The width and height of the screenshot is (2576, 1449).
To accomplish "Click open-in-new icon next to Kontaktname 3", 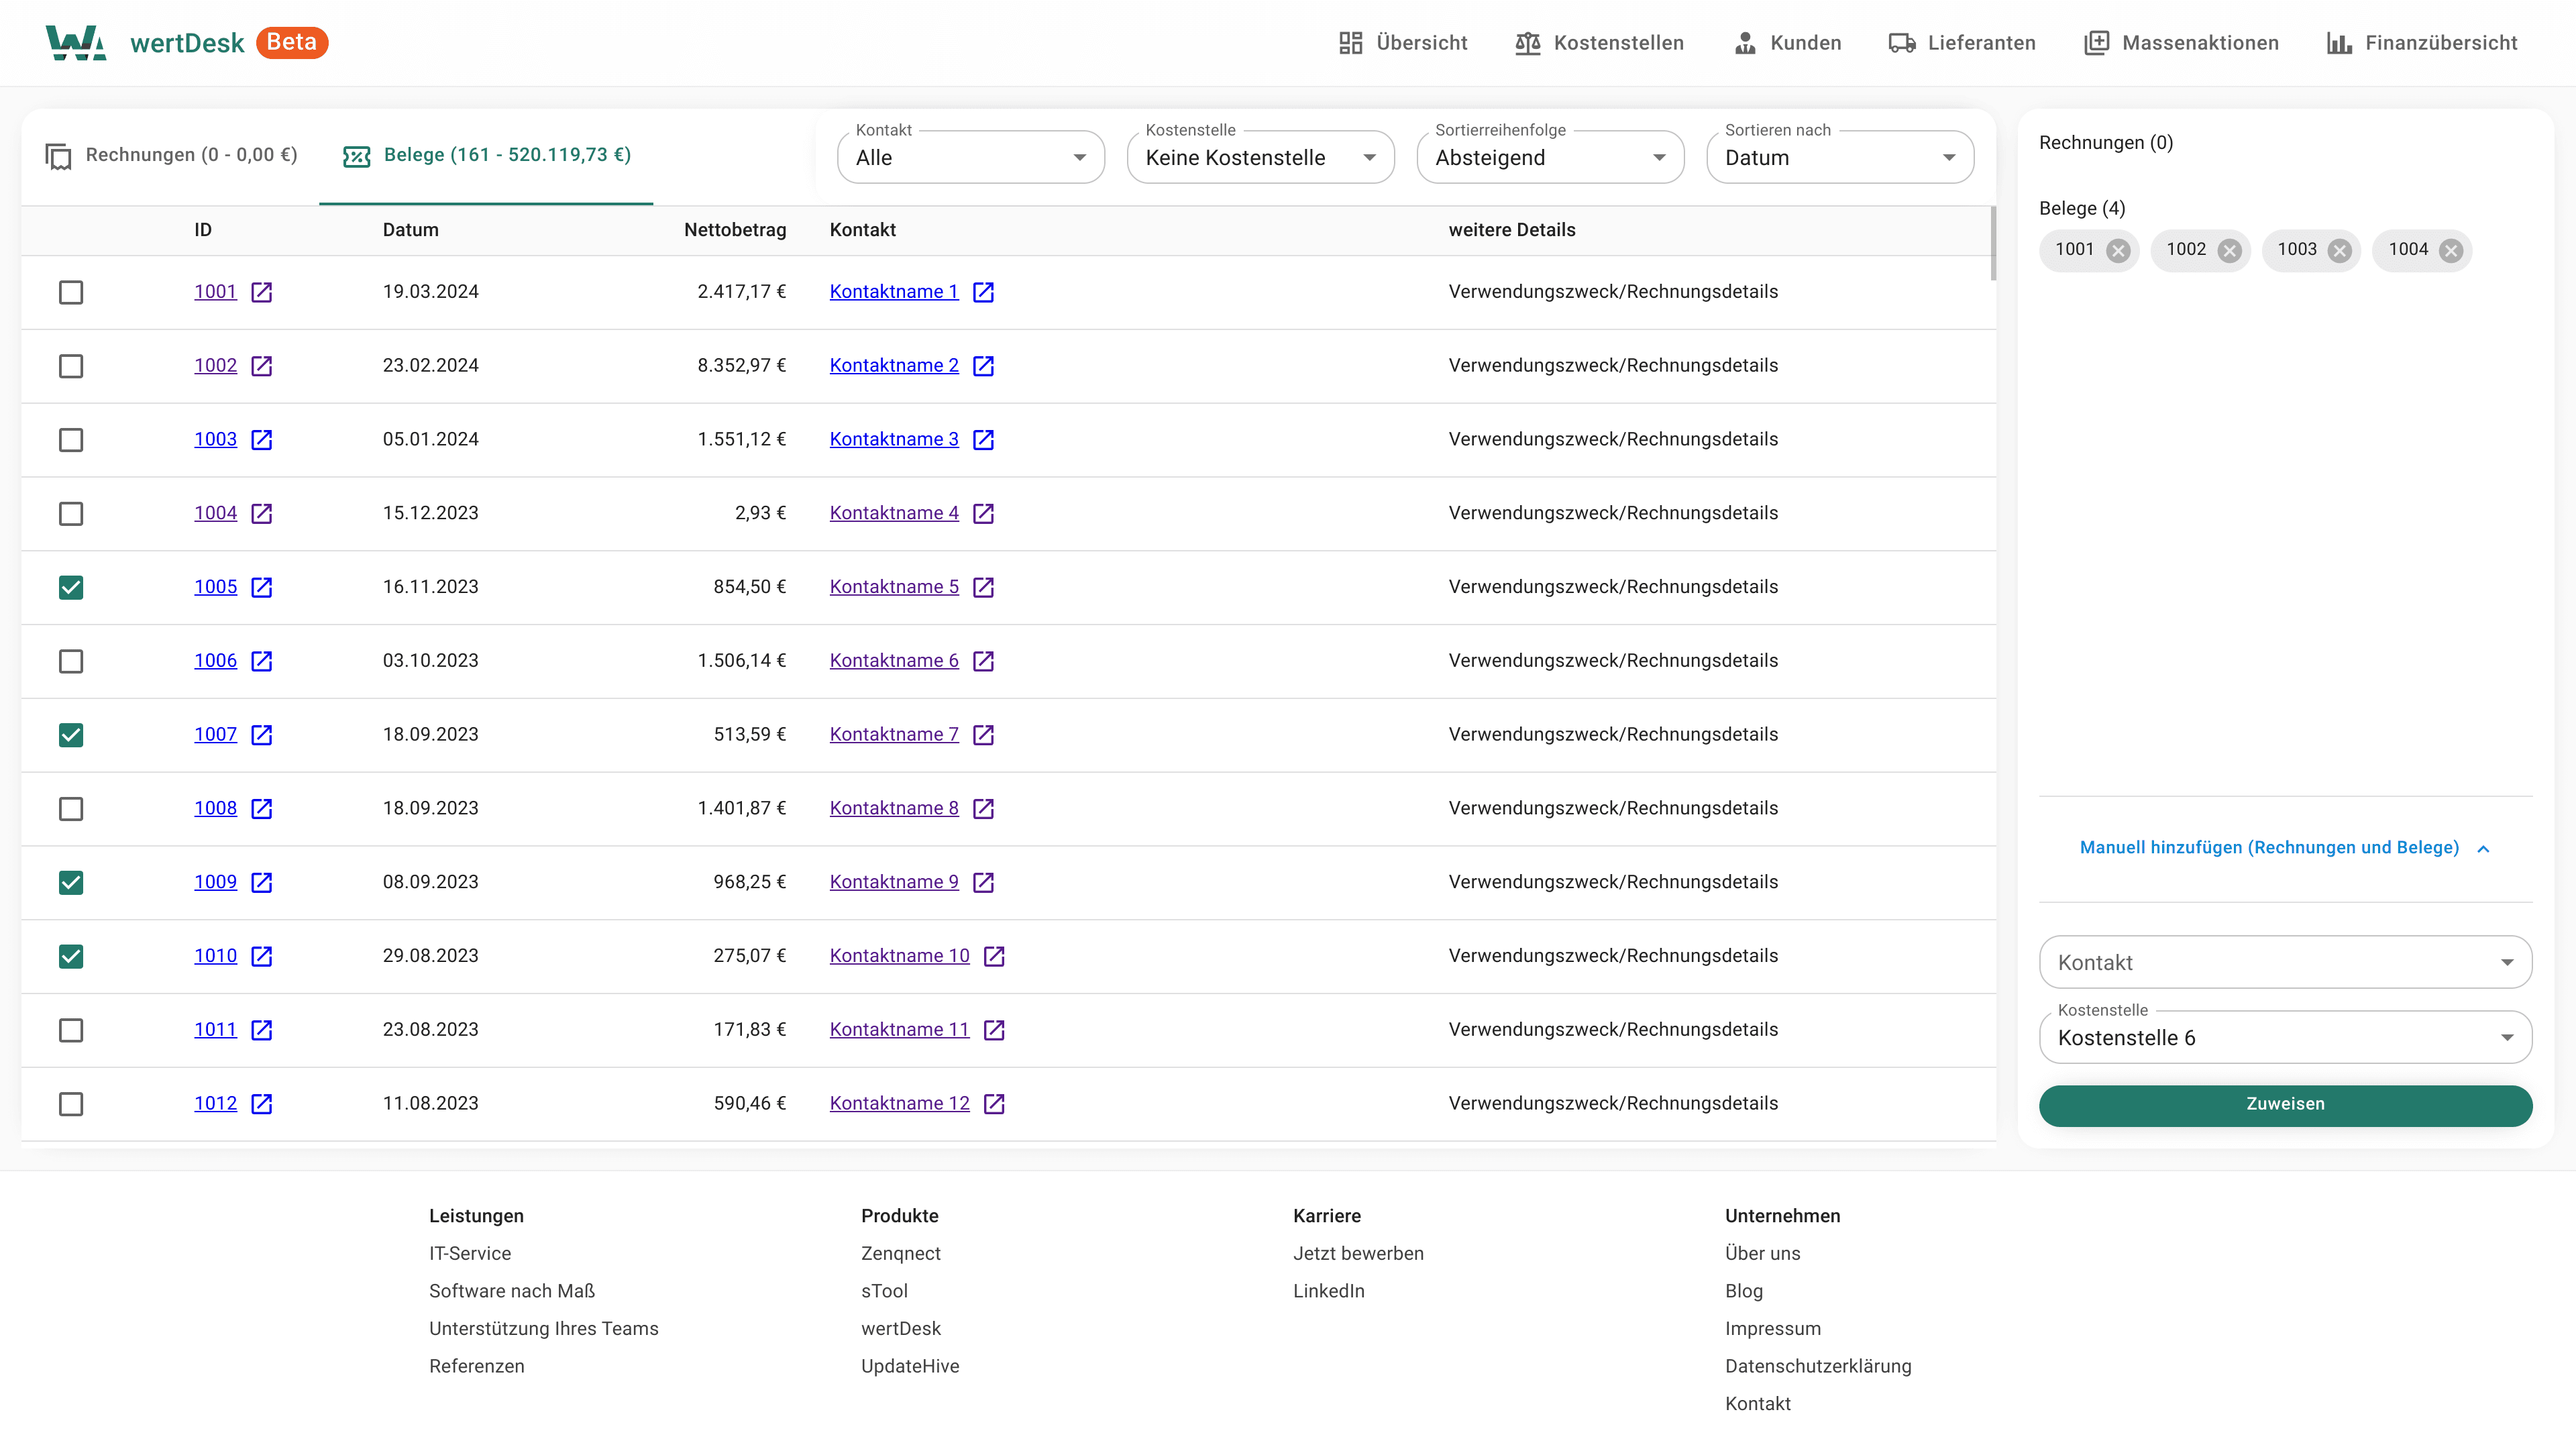I will pos(983,440).
